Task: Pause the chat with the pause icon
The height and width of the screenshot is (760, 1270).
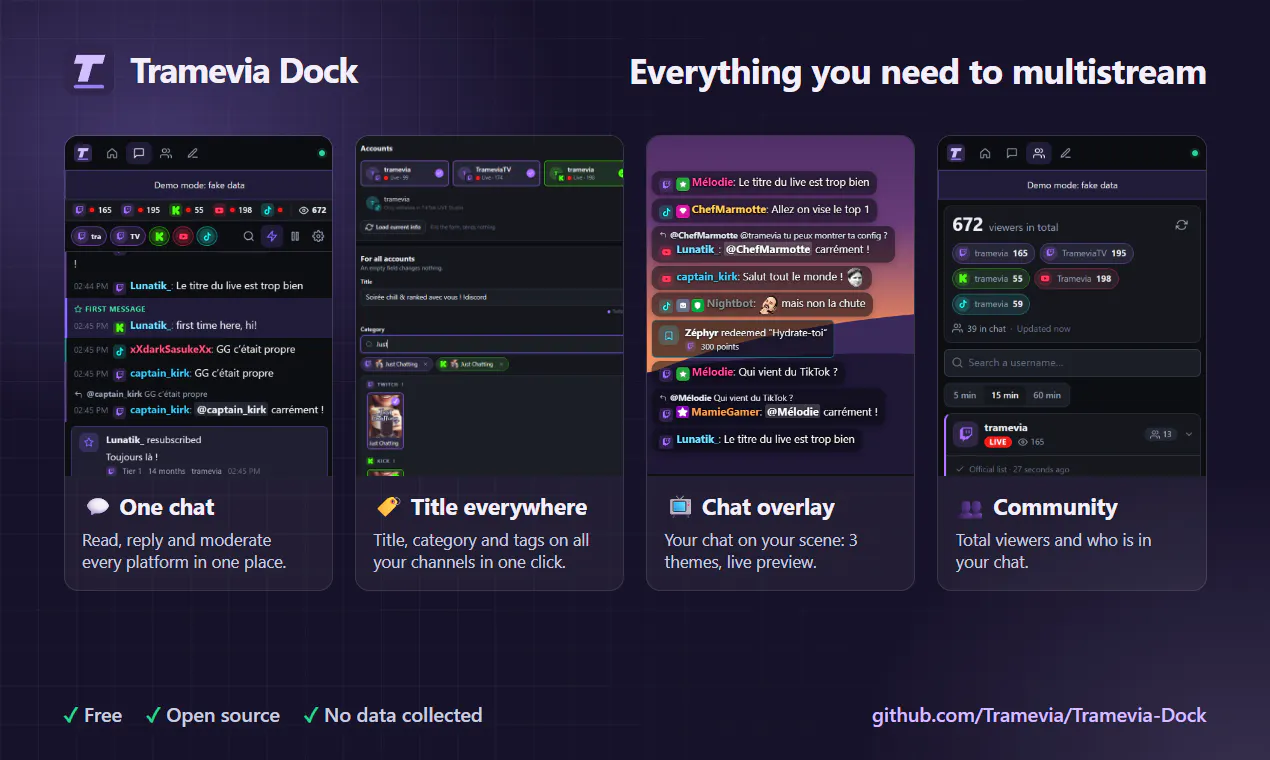Action: click(295, 237)
